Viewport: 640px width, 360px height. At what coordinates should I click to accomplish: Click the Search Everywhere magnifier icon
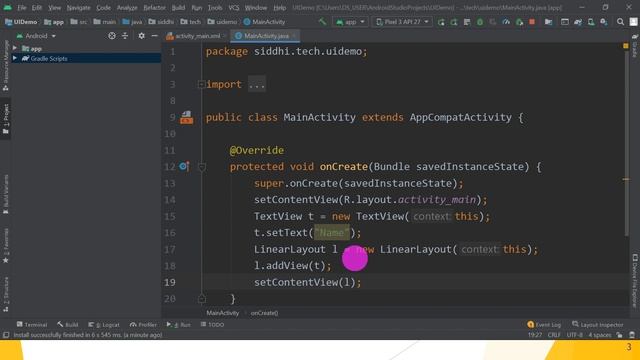click(620, 22)
